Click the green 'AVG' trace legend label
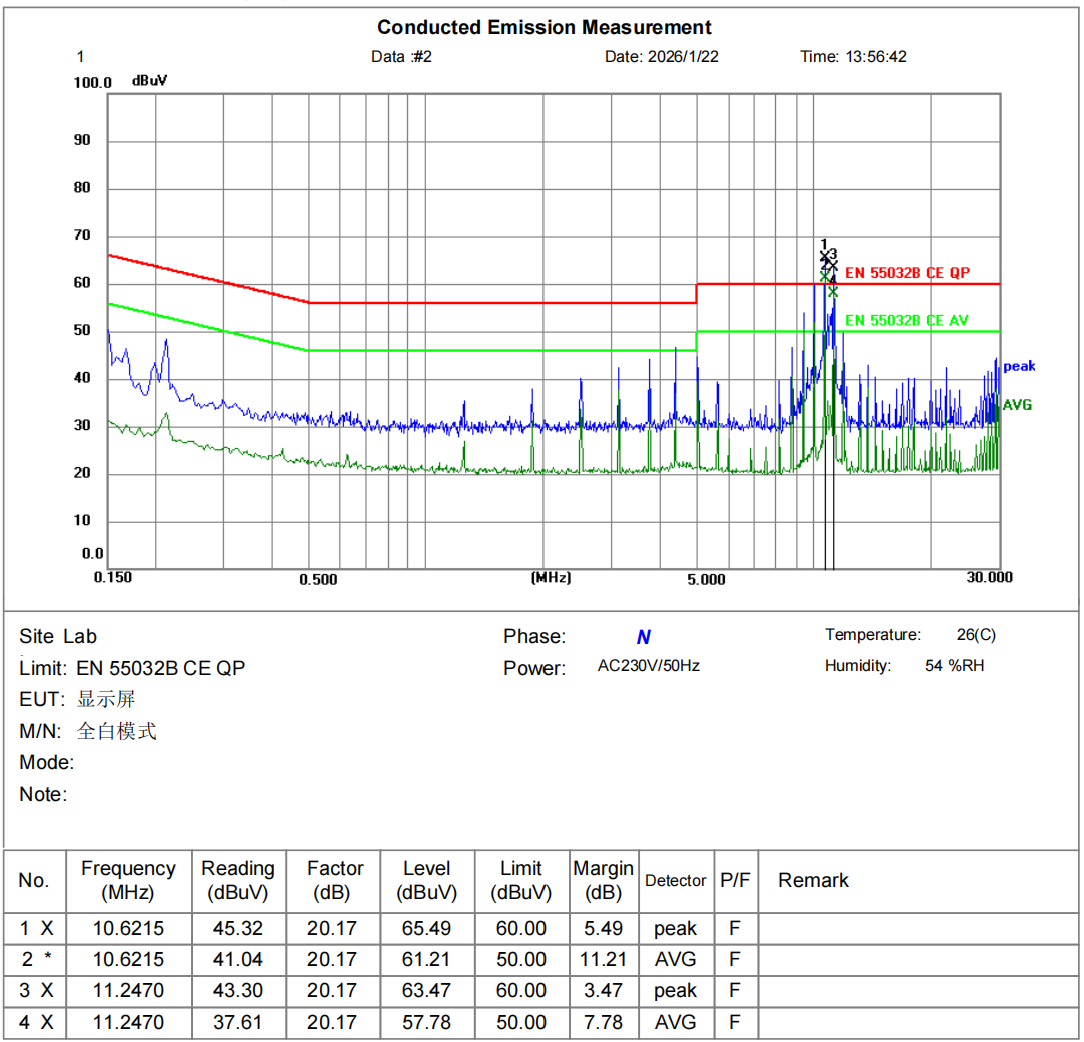 [x=1017, y=405]
